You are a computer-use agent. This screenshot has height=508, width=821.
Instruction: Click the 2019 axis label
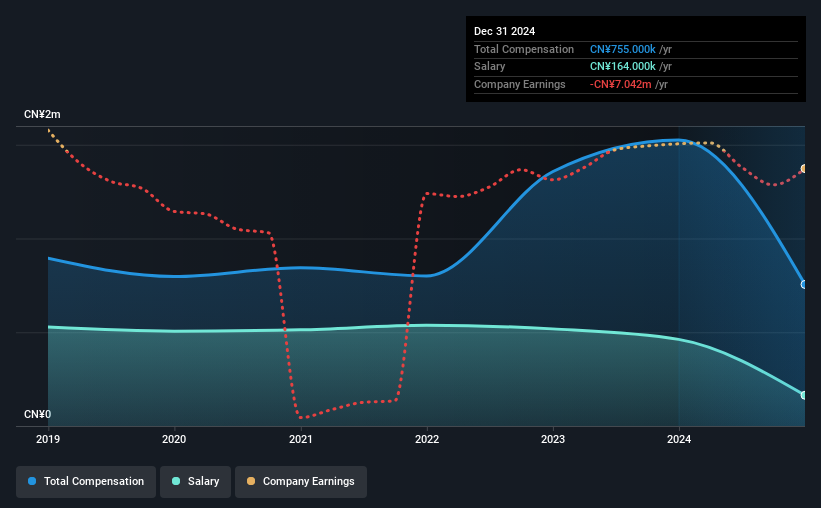tap(48, 439)
